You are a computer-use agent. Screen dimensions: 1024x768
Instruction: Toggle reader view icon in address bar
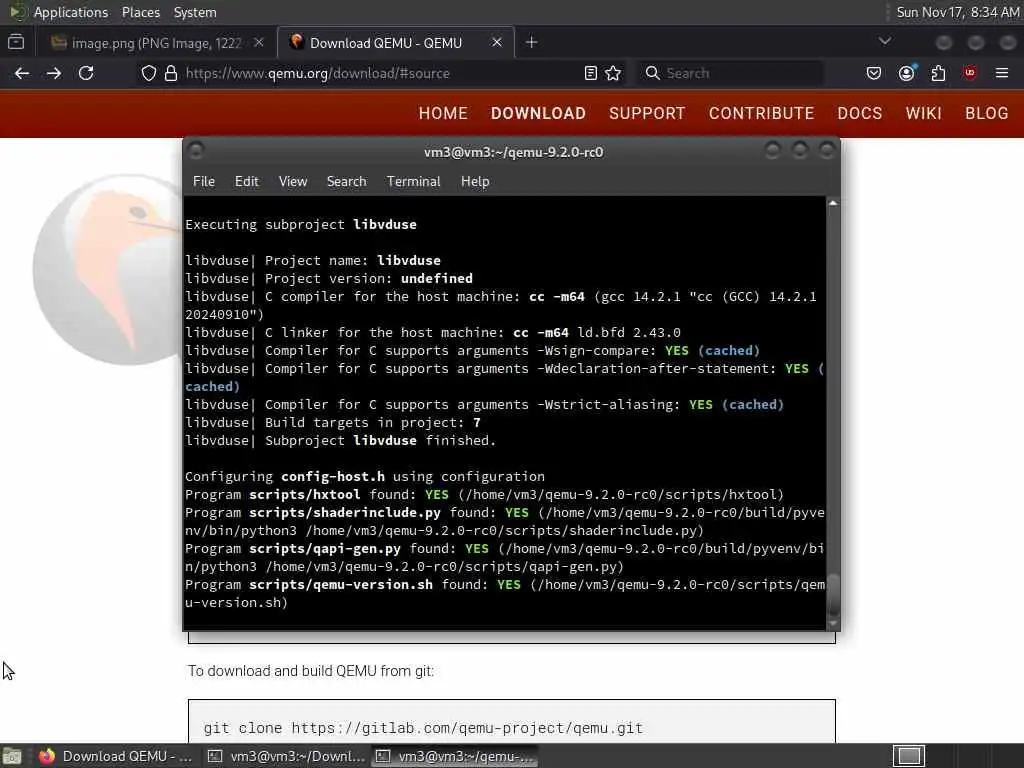(590, 73)
